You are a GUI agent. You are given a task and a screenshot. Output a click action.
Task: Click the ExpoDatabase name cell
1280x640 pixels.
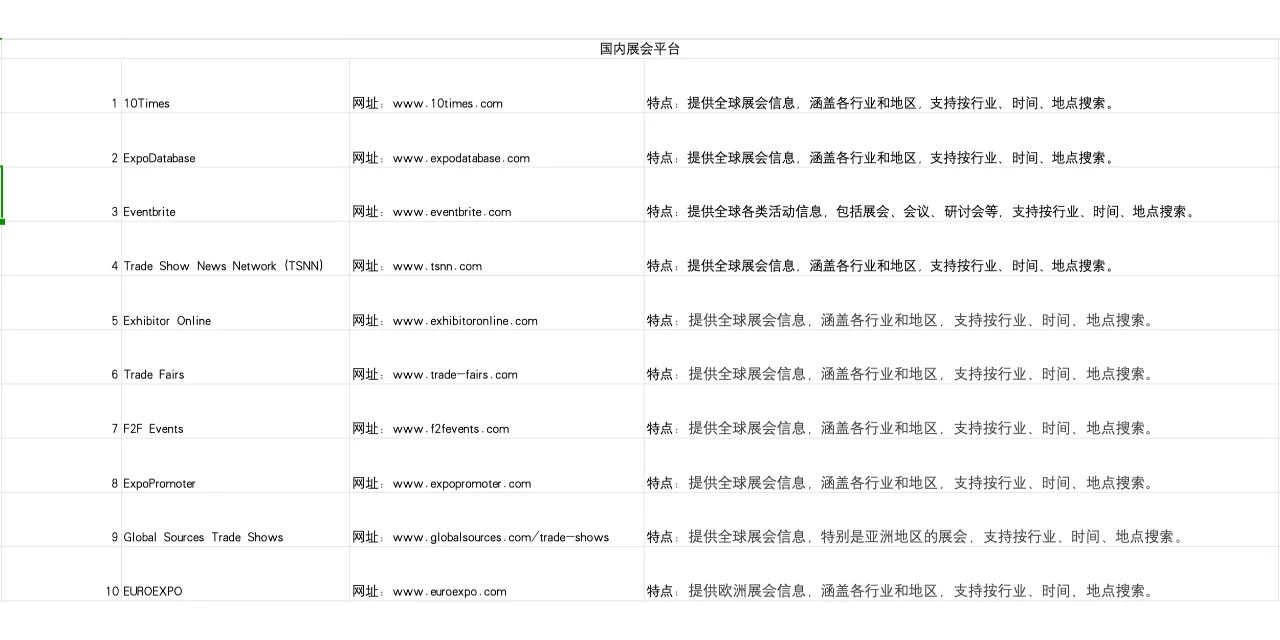tap(158, 158)
